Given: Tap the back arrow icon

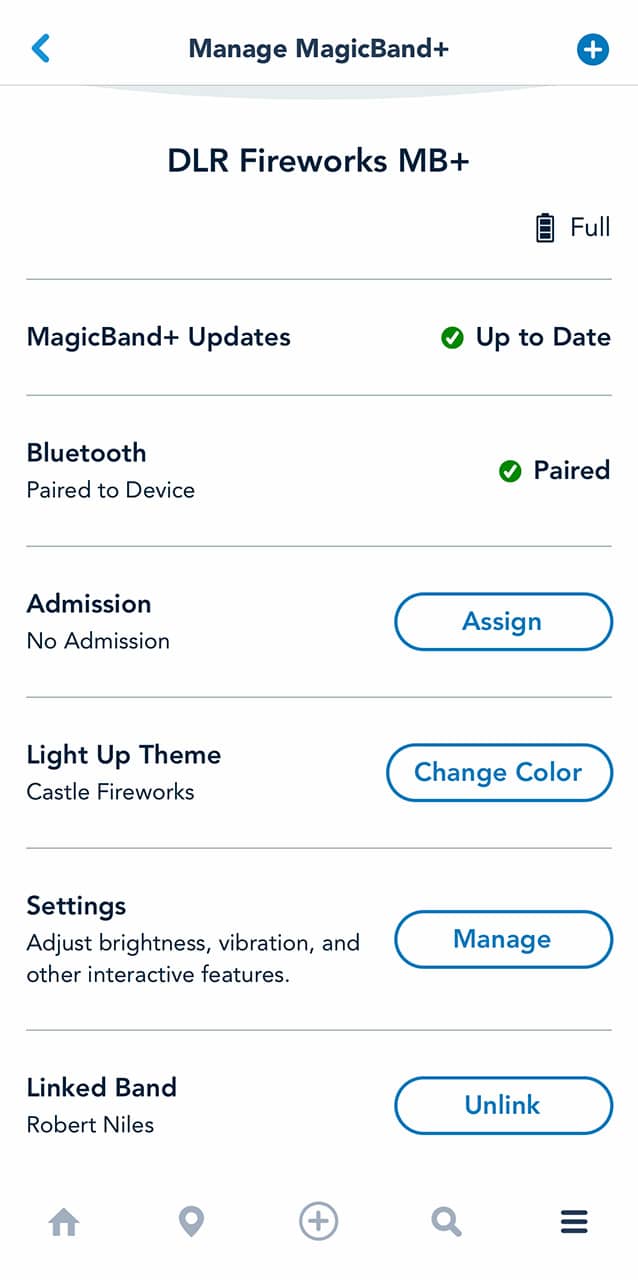Looking at the screenshot, I should [x=41, y=48].
